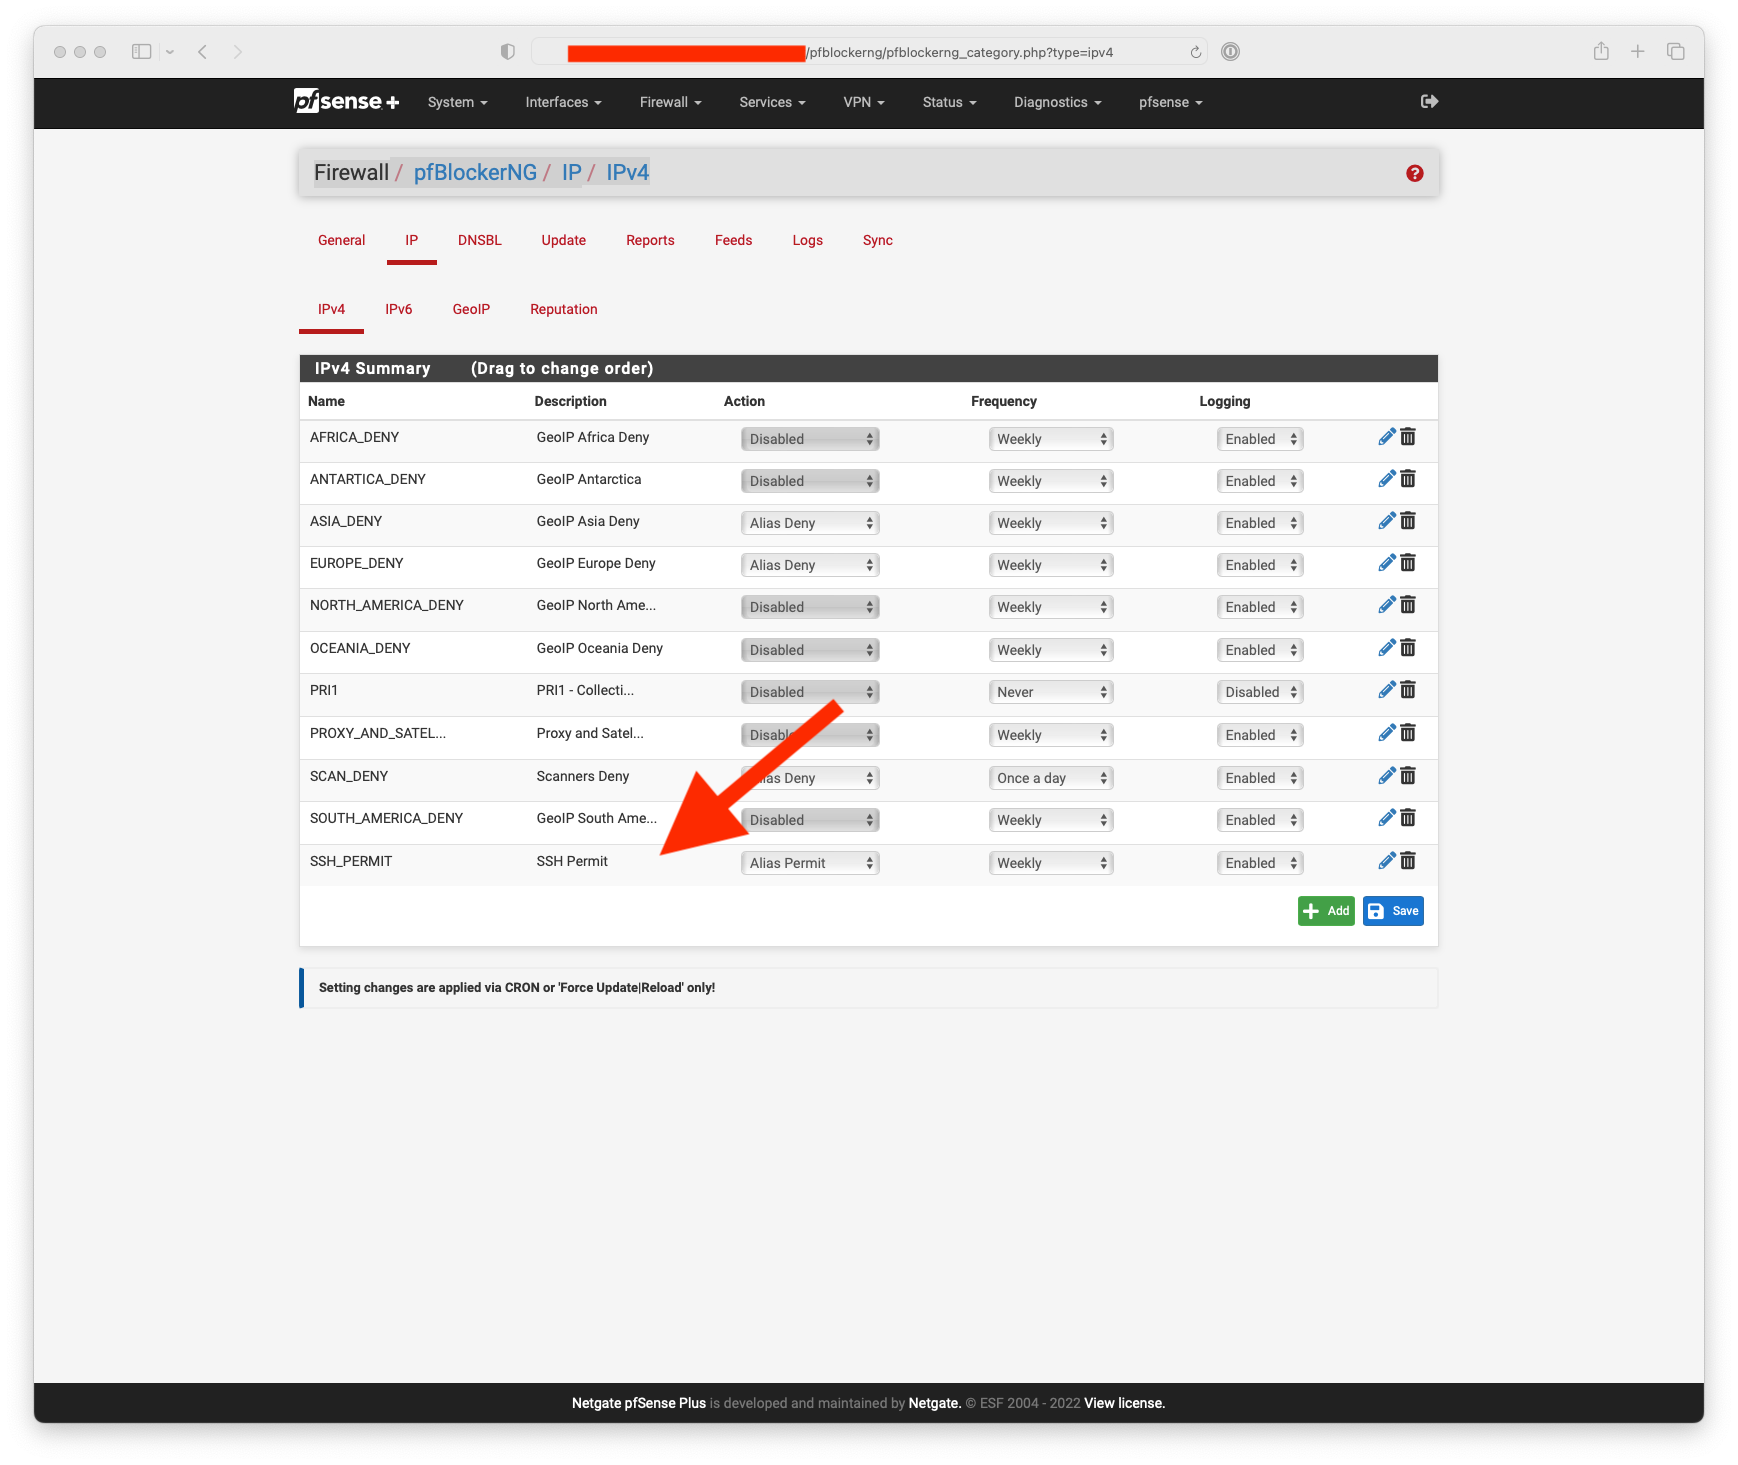Image resolution: width=1738 pixels, height=1465 pixels.
Task: Open Action dropdown for EUROPE_DENY
Action: 810,565
